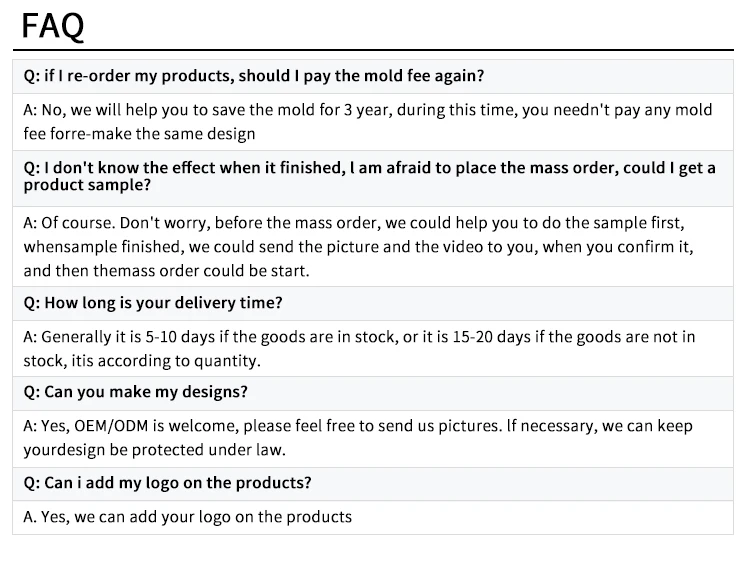The height and width of the screenshot is (573, 750).
Task: Click the 'we can add your logo' answer
Action: tap(187, 517)
